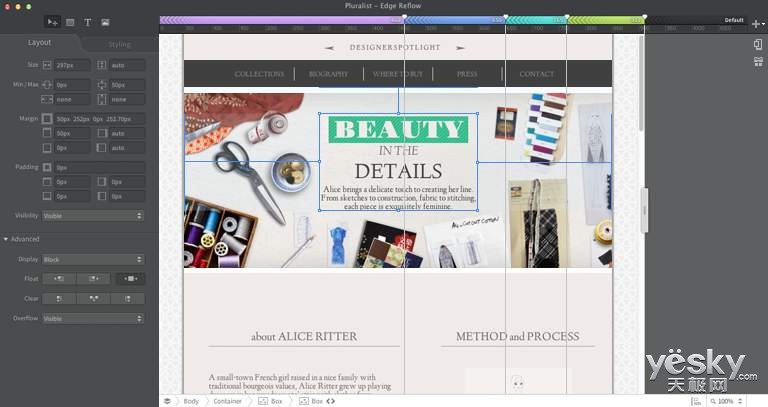The height and width of the screenshot is (407, 768).
Task: Add a new breakpoint with plus button
Action: (757, 23)
